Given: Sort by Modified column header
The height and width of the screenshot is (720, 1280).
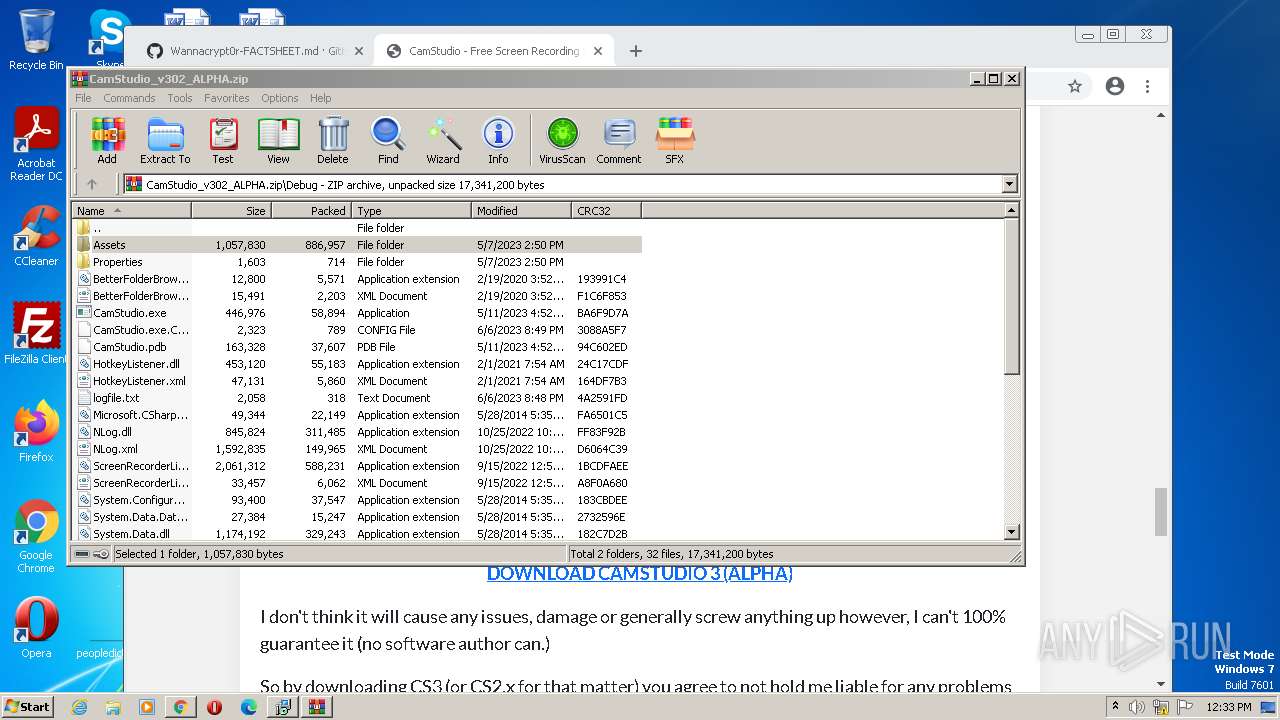Looking at the screenshot, I should [x=521, y=210].
